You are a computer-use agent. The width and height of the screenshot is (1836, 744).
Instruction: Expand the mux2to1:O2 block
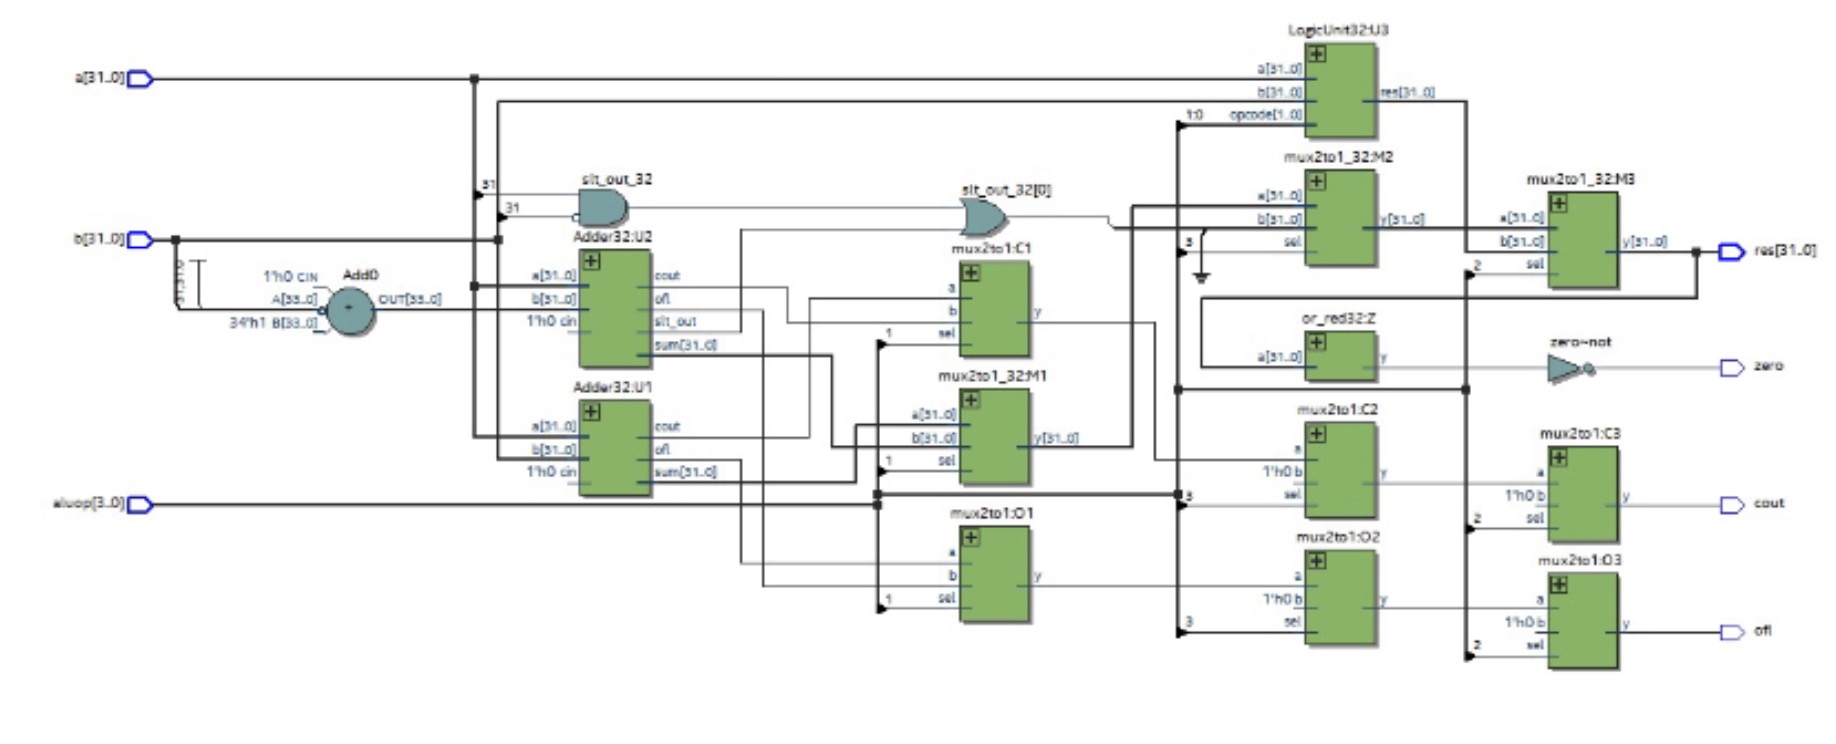[1317, 560]
